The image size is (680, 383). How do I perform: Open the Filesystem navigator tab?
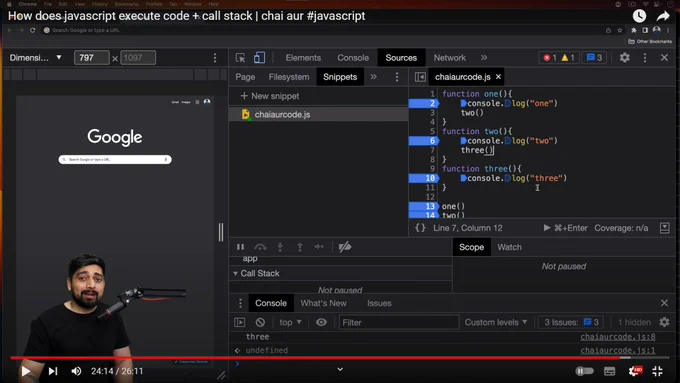coord(289,77)
